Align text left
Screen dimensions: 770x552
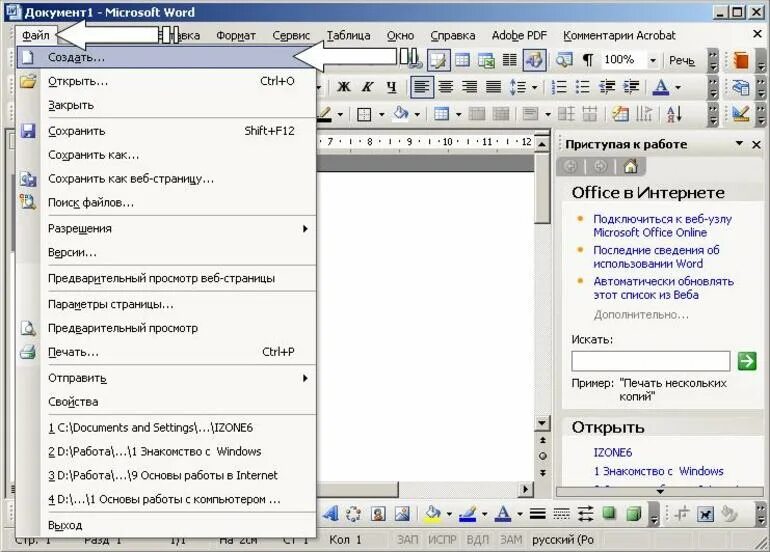[422, 87]
